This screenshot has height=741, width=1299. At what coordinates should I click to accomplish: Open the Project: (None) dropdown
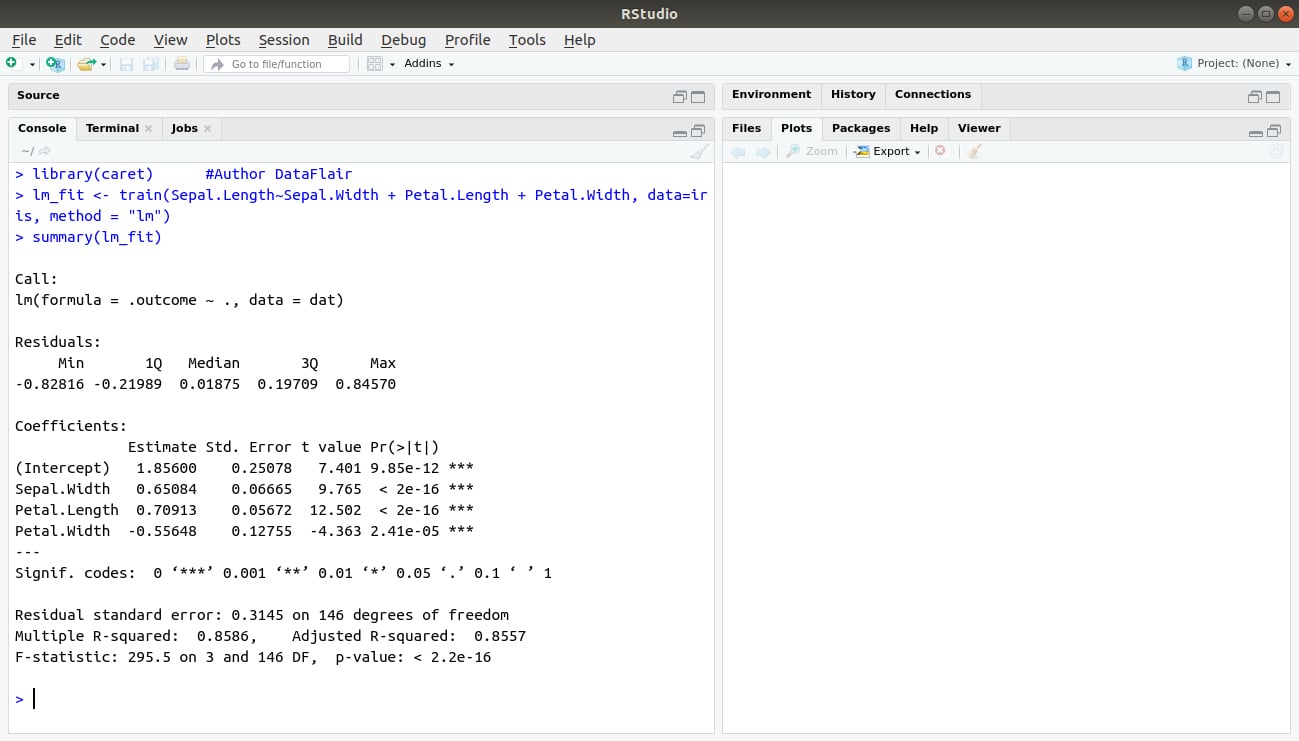(x=1235, y=63)
